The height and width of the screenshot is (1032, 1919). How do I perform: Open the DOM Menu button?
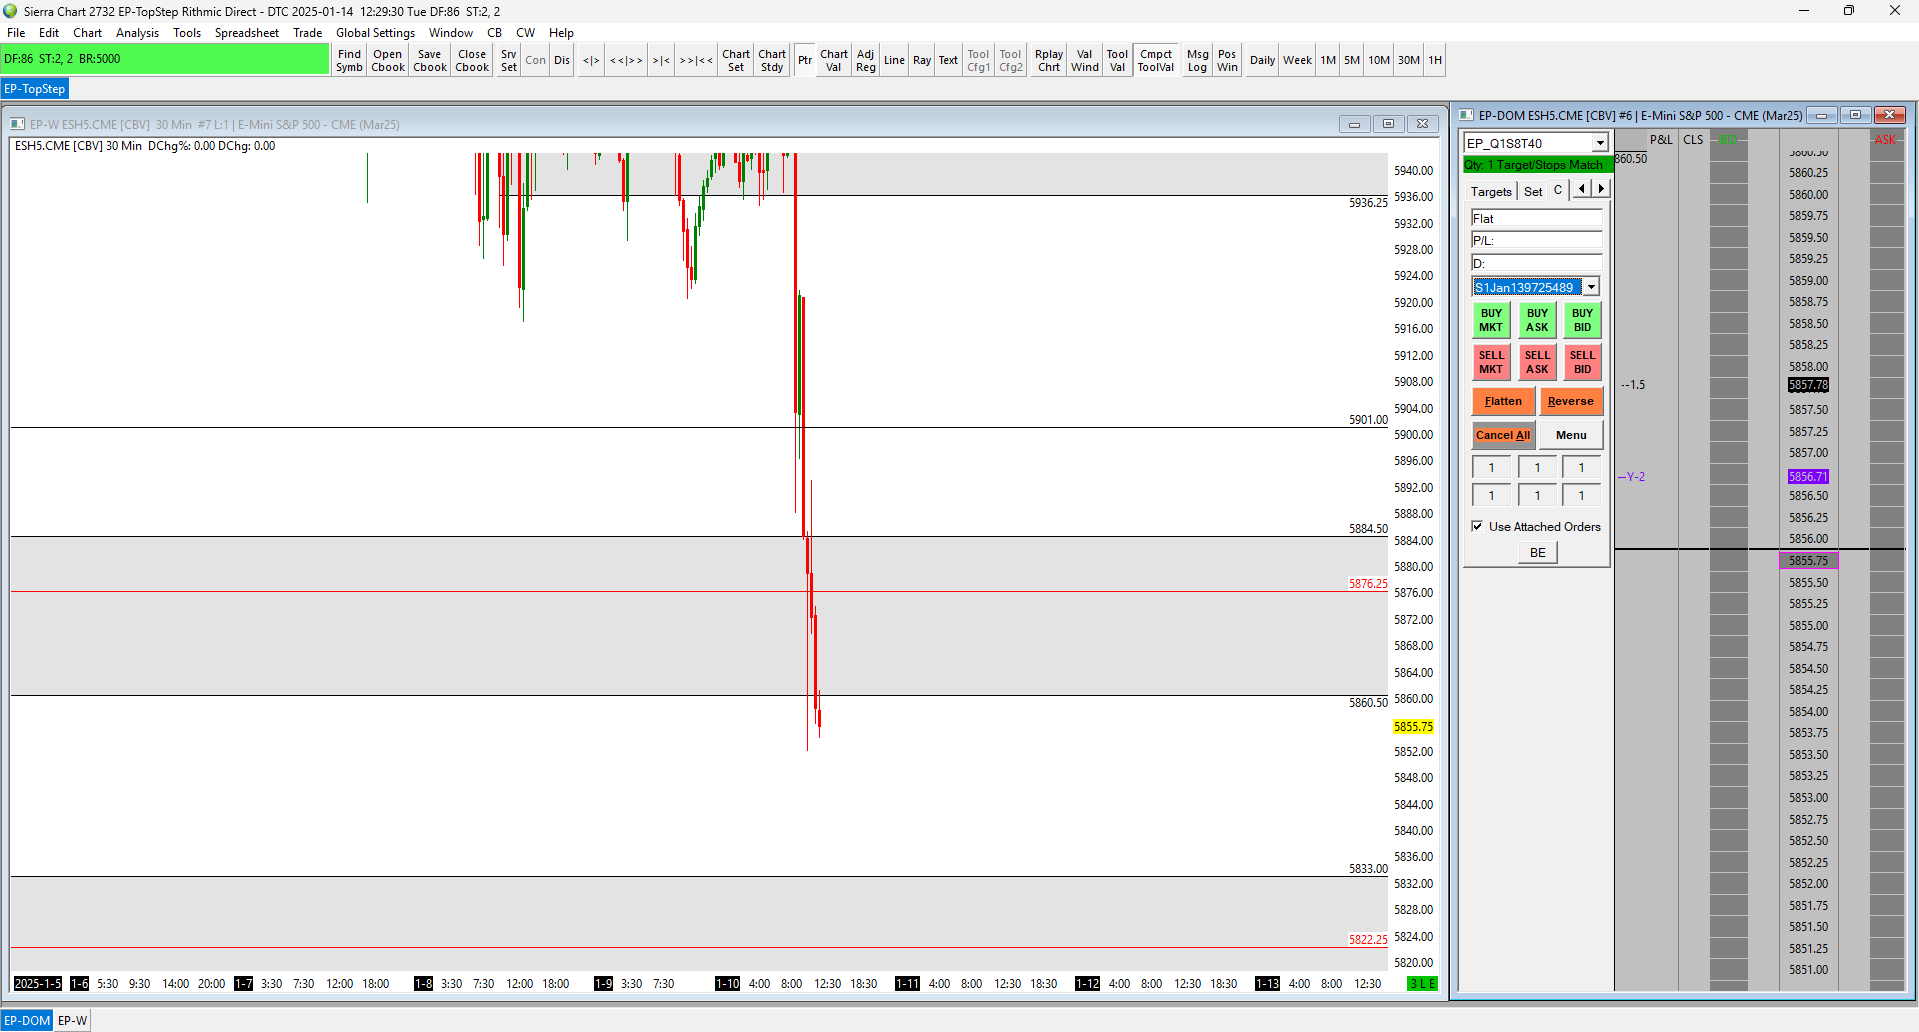[1571, 435]
